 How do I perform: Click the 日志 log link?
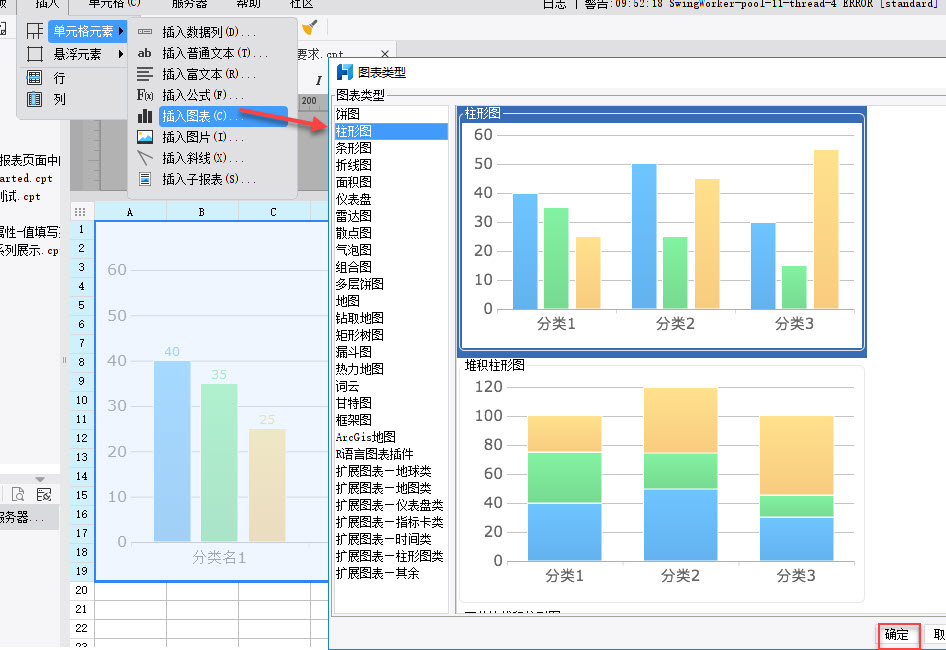[x=554, y=4]
